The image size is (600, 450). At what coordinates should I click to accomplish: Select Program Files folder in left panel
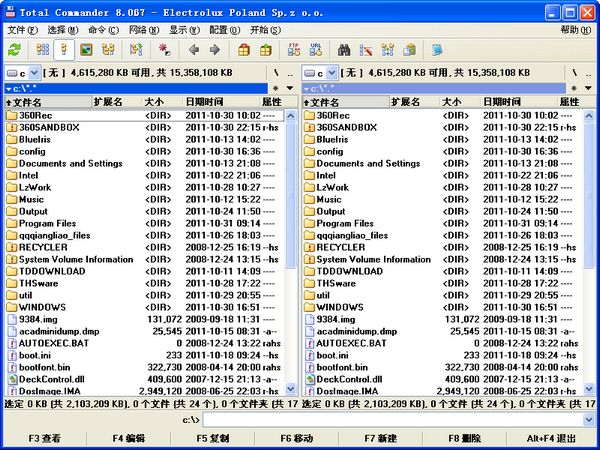pyautogui.click(x=47, y=223)
